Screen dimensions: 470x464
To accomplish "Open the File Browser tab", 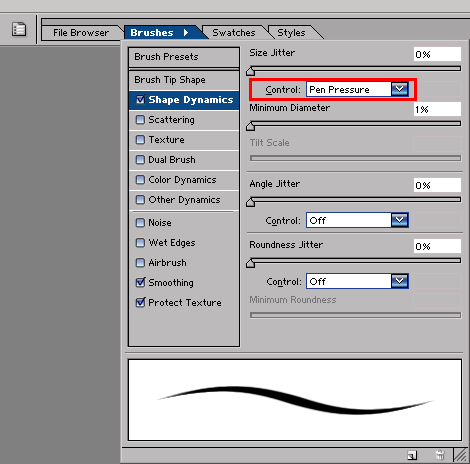I will [81, 33].
